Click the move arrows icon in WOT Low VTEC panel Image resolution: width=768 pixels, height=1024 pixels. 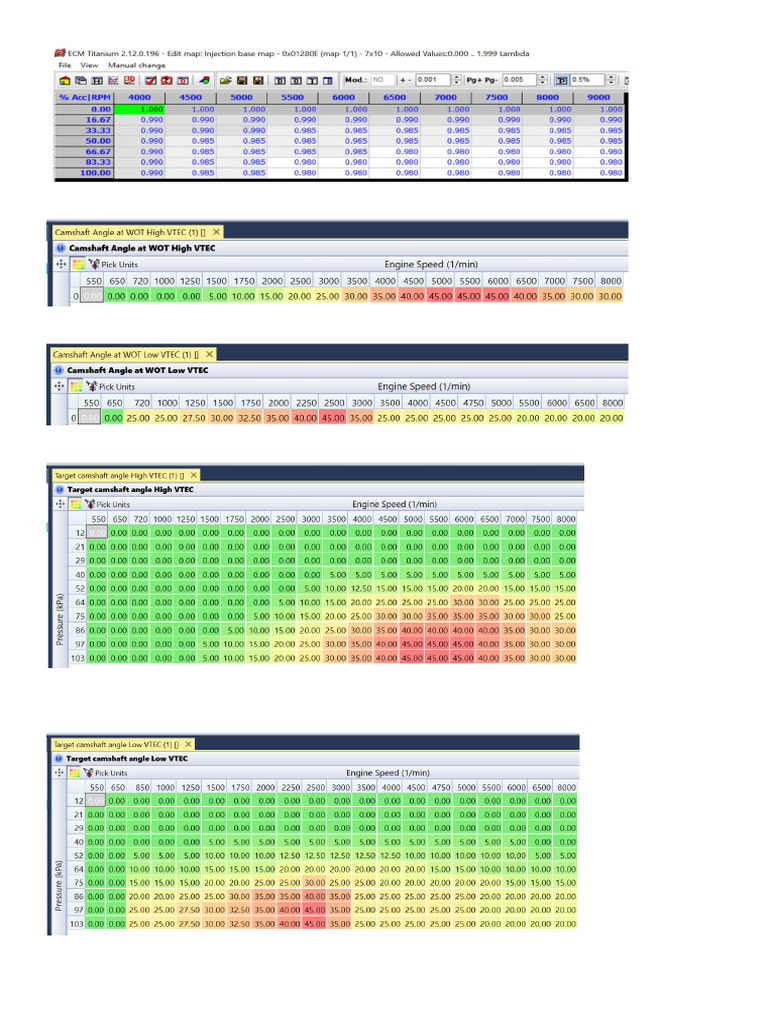click(x=59, y=386)
